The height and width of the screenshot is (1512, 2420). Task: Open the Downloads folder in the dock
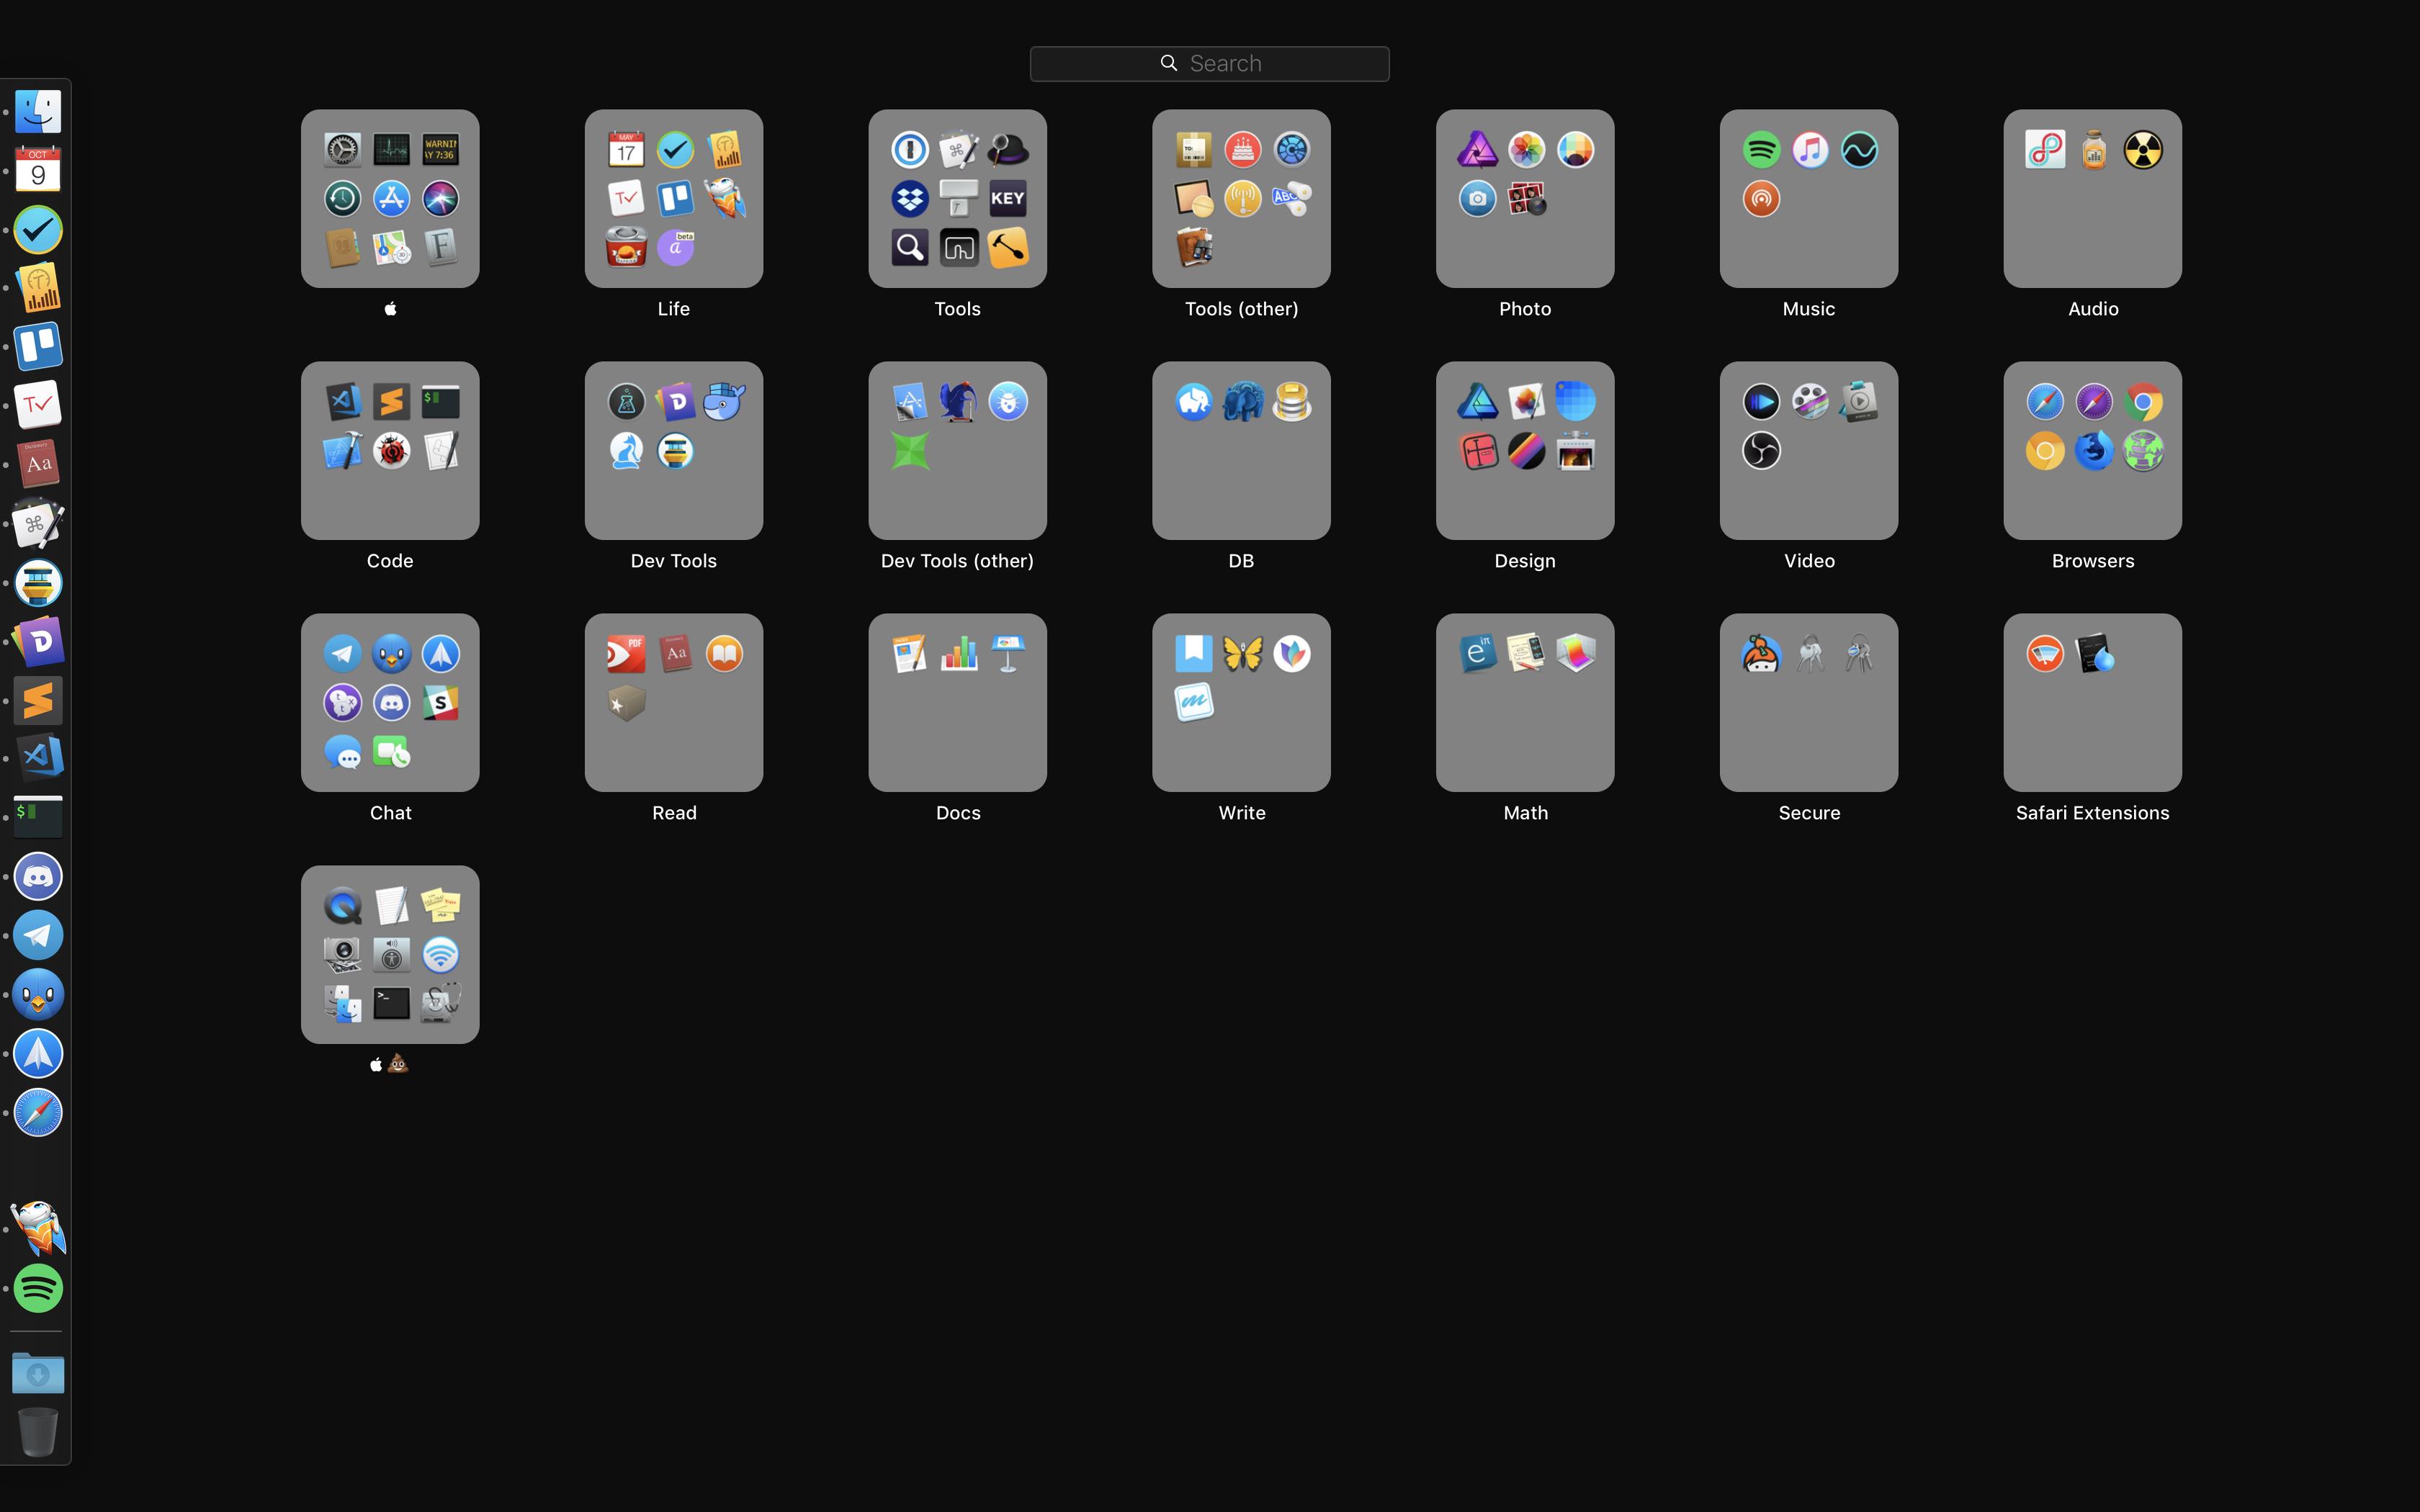38,1373
